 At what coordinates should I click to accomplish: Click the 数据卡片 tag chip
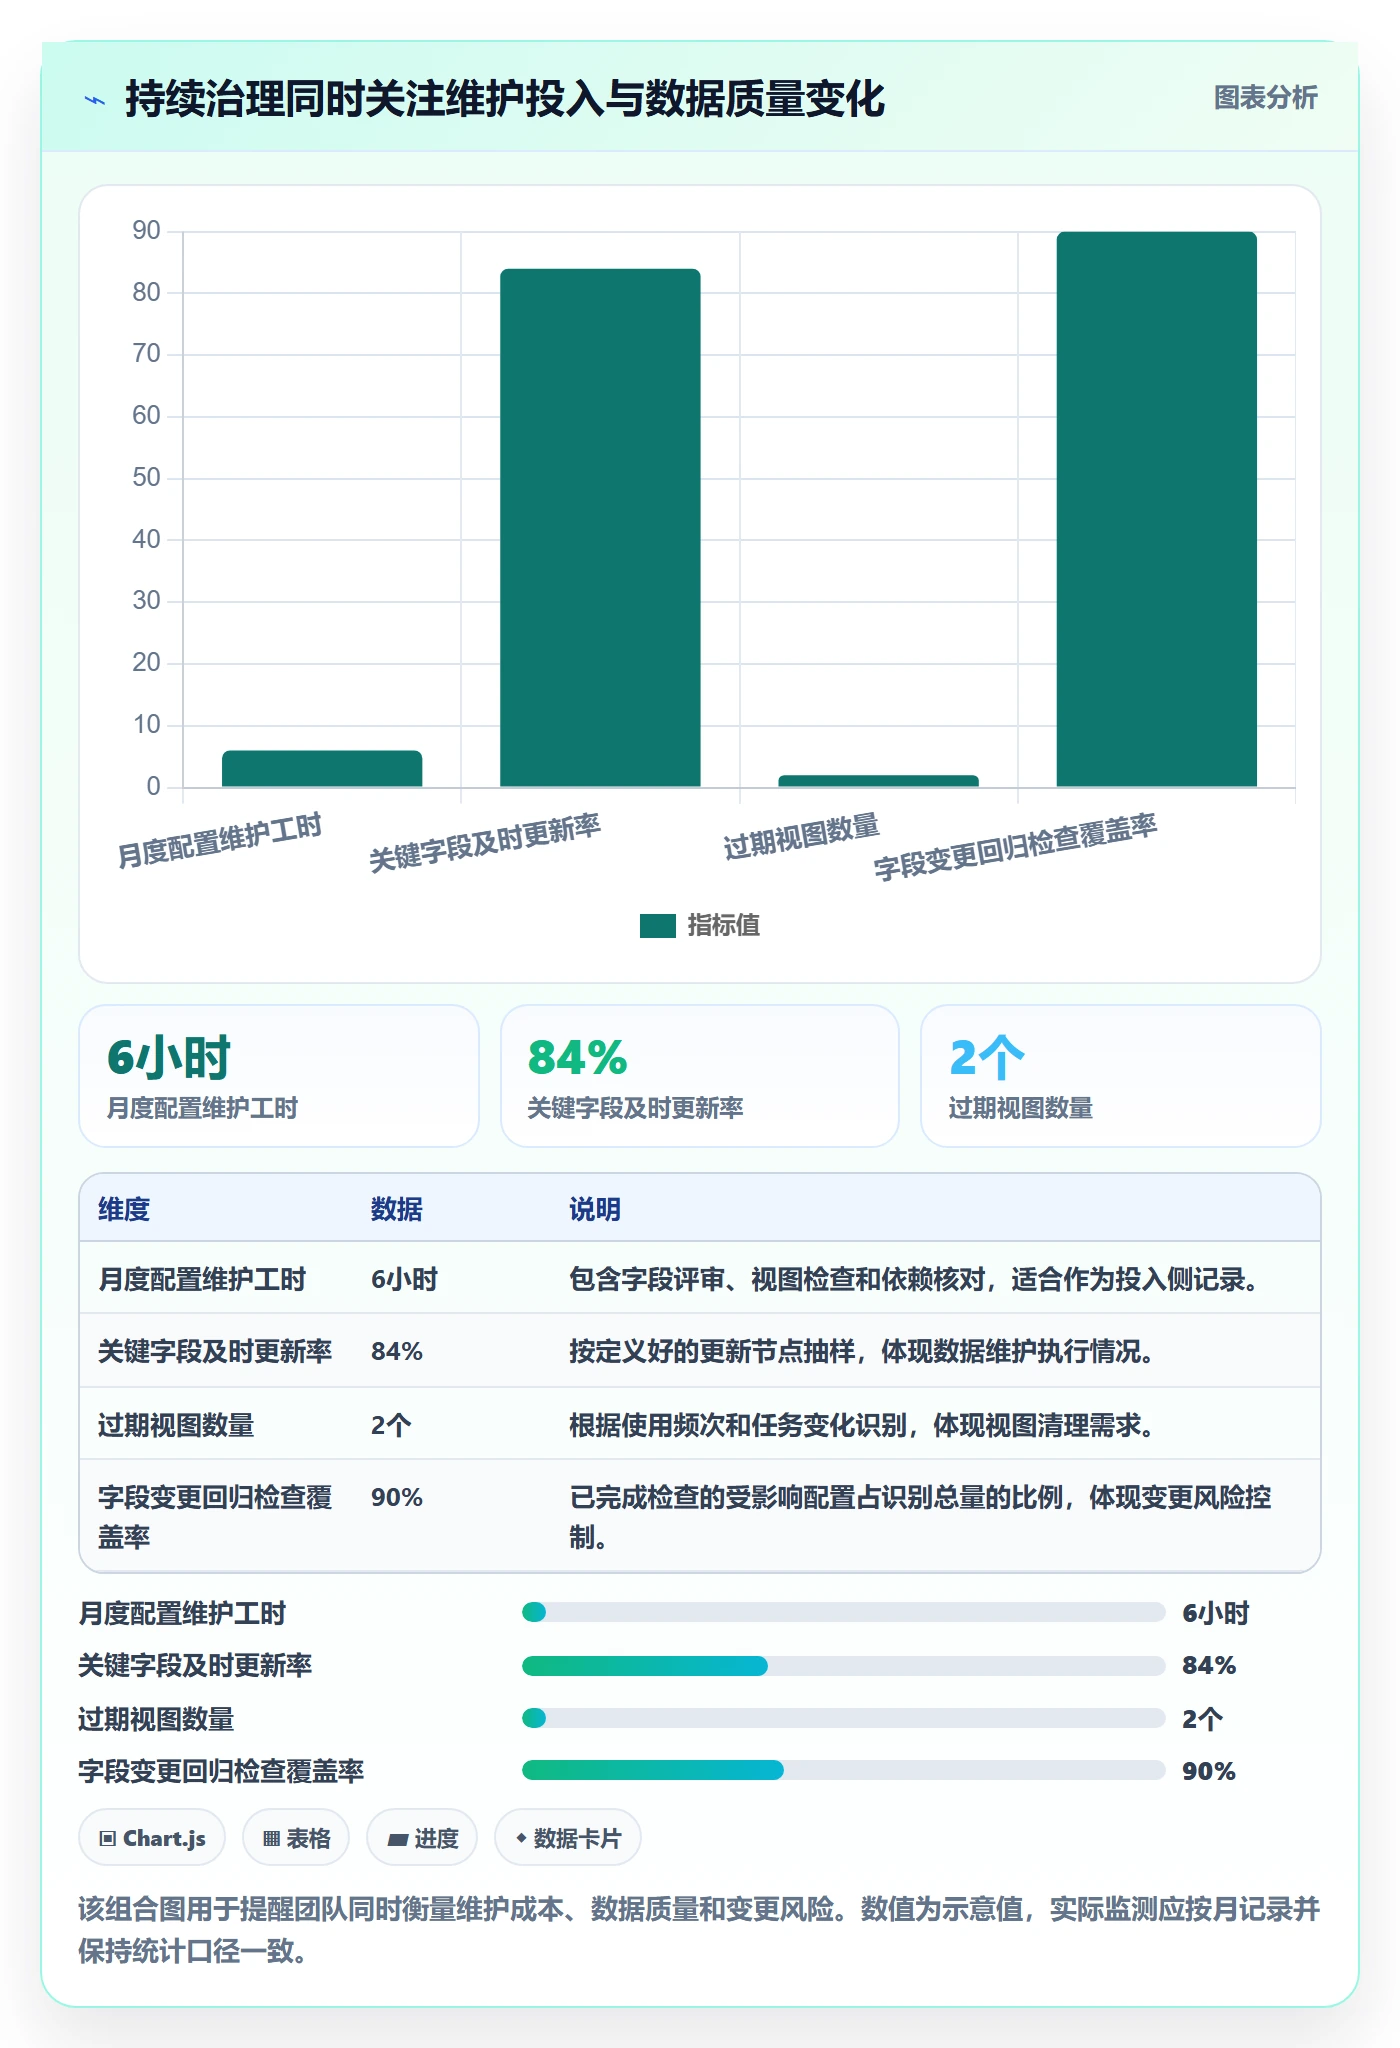click(568, 1838)
